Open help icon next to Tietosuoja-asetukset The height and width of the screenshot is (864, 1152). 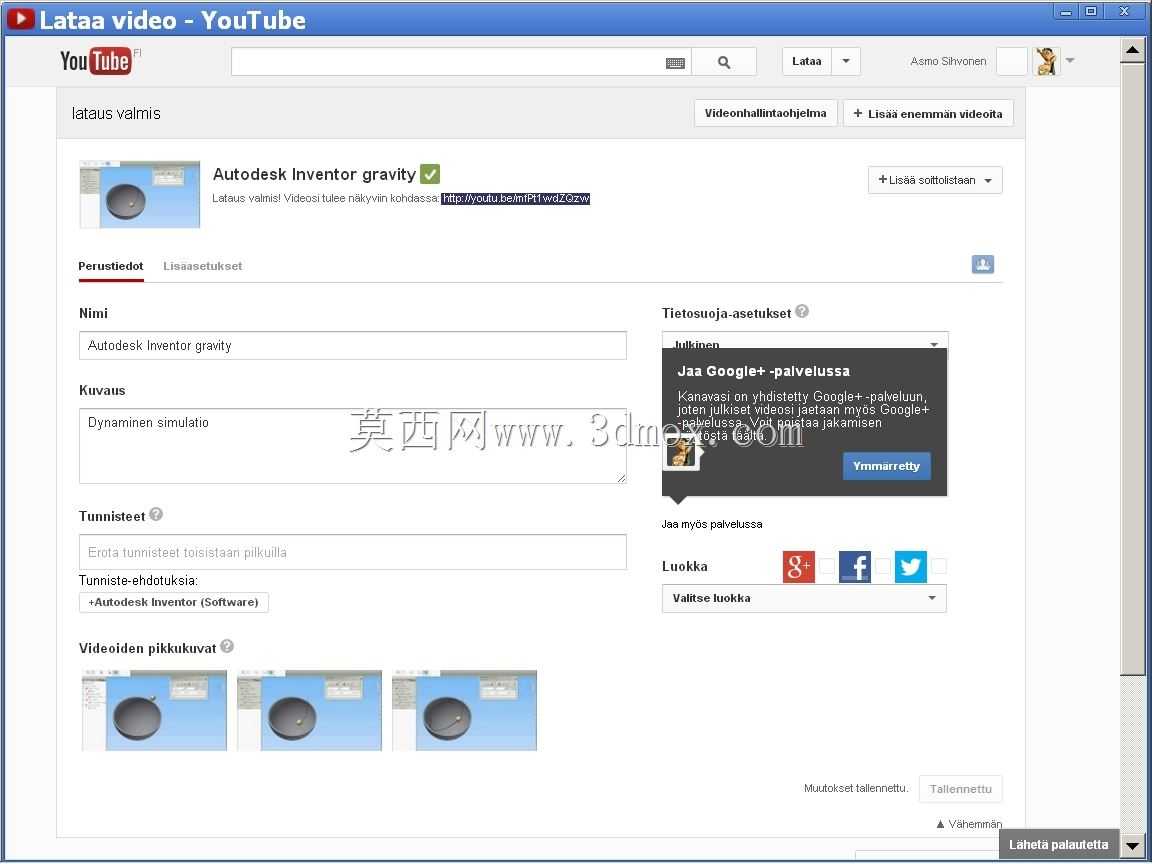[x=802, y=312]
